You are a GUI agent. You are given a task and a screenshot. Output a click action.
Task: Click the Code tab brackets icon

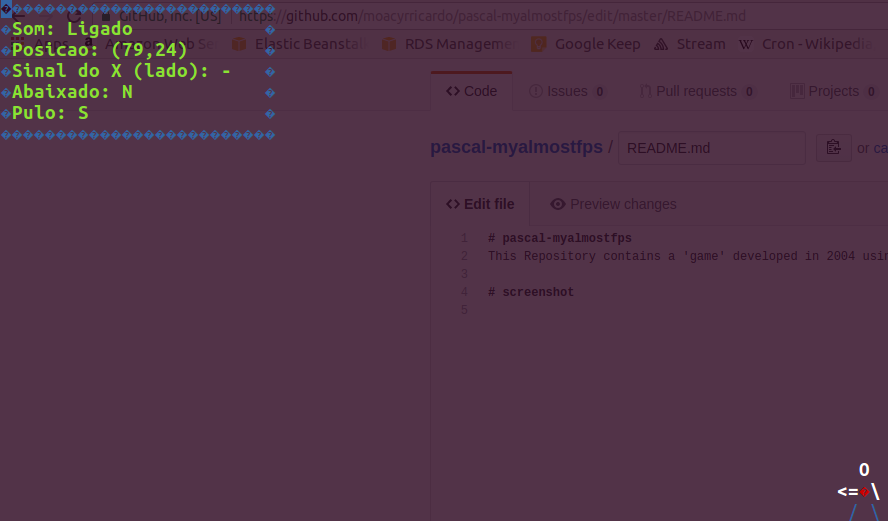[x=452, y=91]
